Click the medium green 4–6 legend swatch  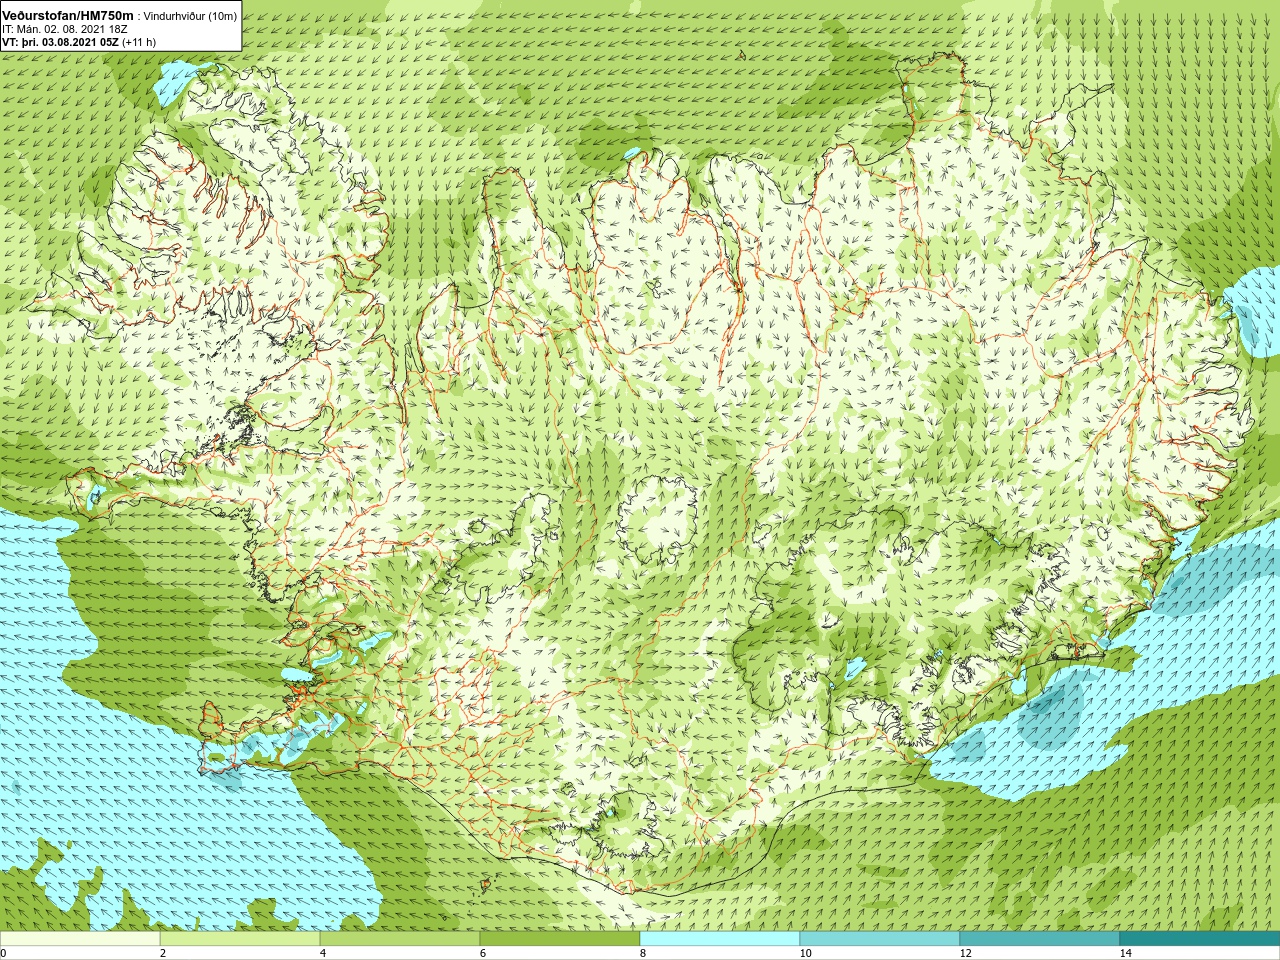click(x=400, y=939)
